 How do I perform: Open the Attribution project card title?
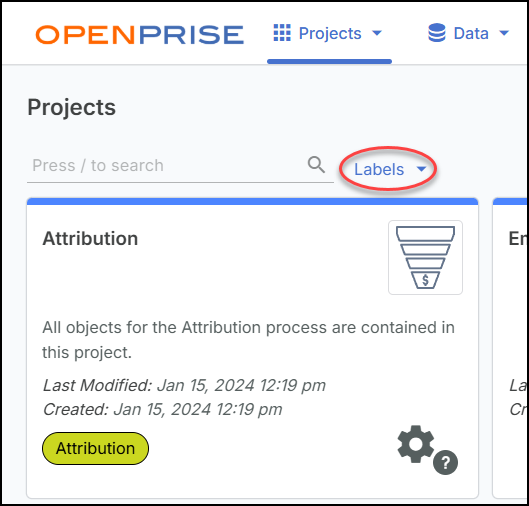click(90, 238)
